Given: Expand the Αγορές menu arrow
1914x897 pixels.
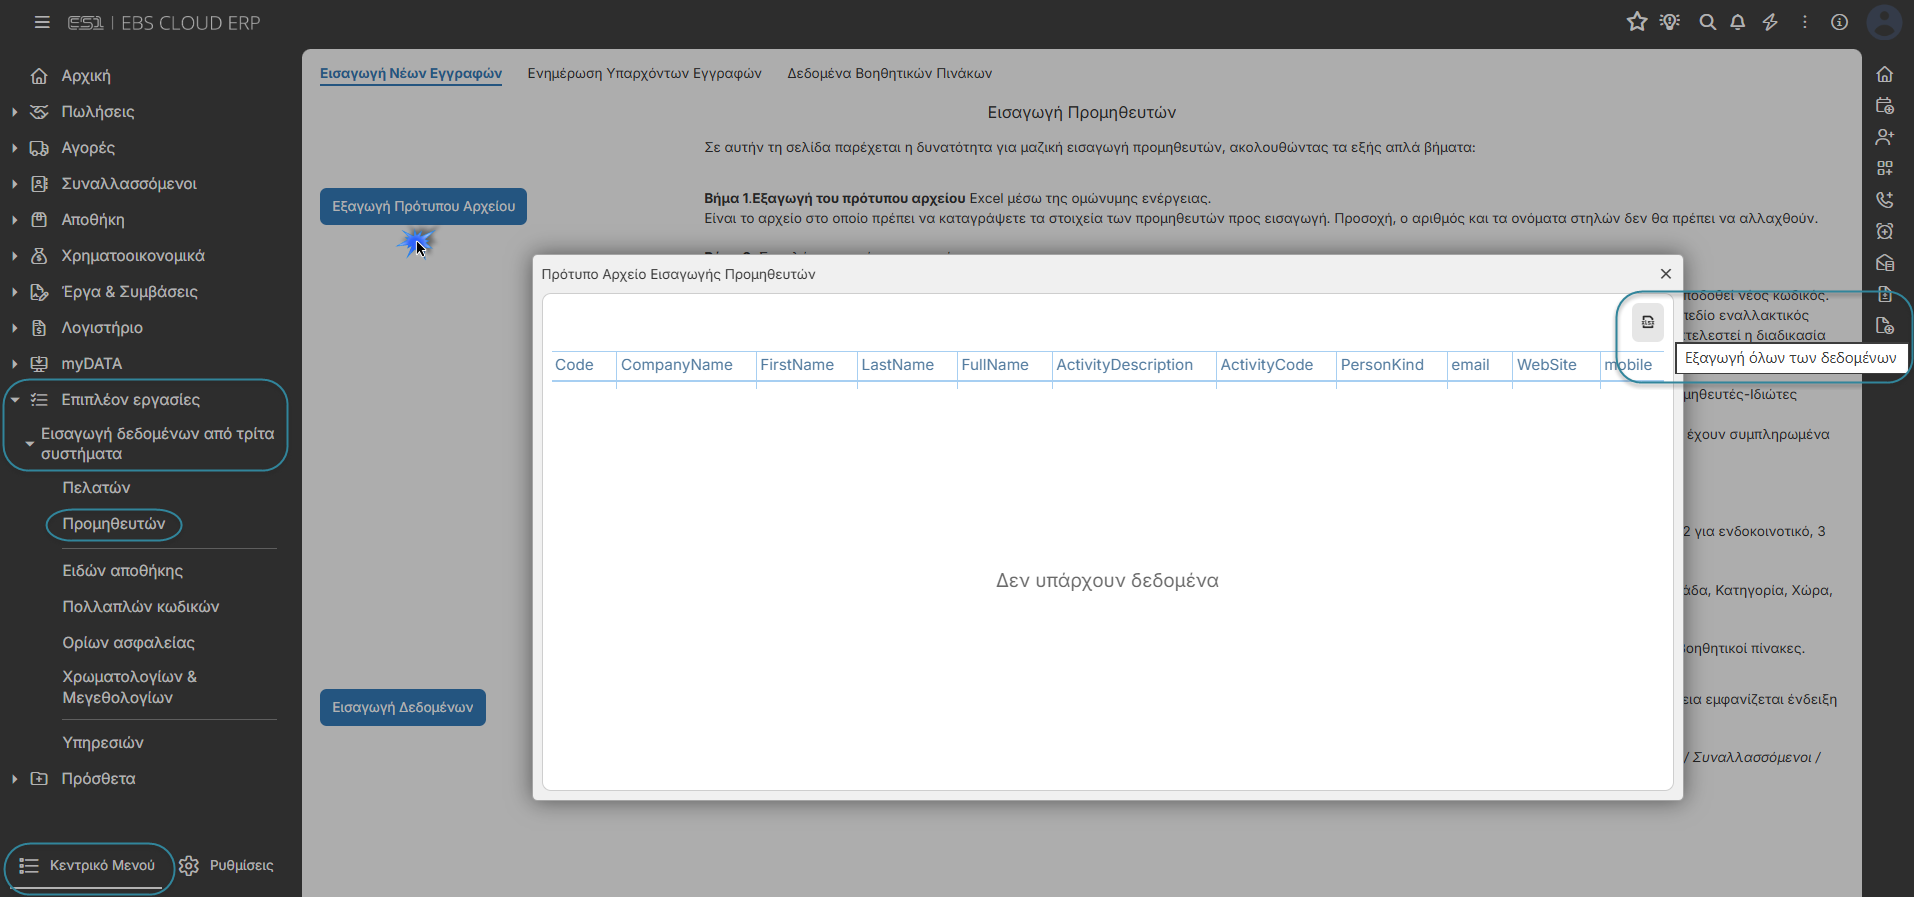Looking at the screenshot, I should pyautogui.click(x=14, y=148).
